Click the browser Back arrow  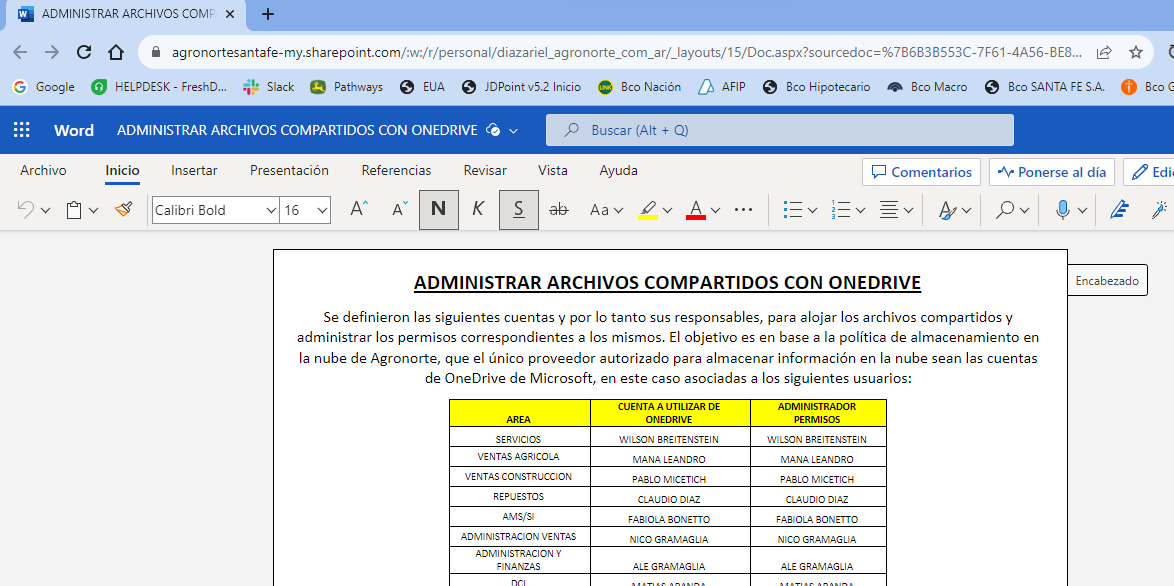(x=20, y=52)
